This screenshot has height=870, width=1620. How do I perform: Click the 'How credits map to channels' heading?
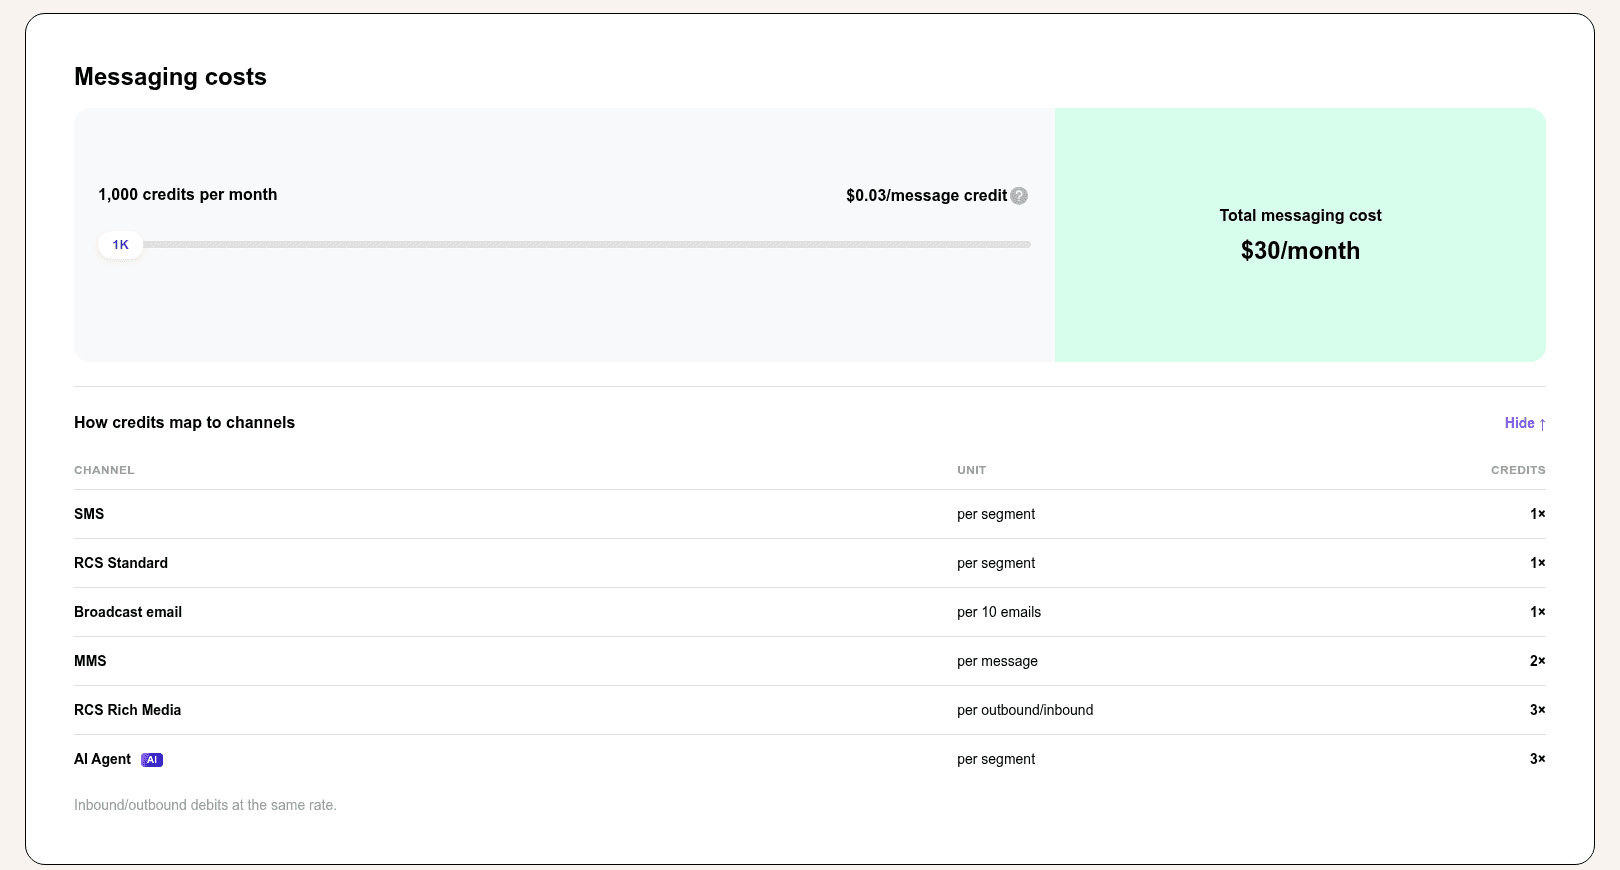pyautogui.click(x=184, y=423)
